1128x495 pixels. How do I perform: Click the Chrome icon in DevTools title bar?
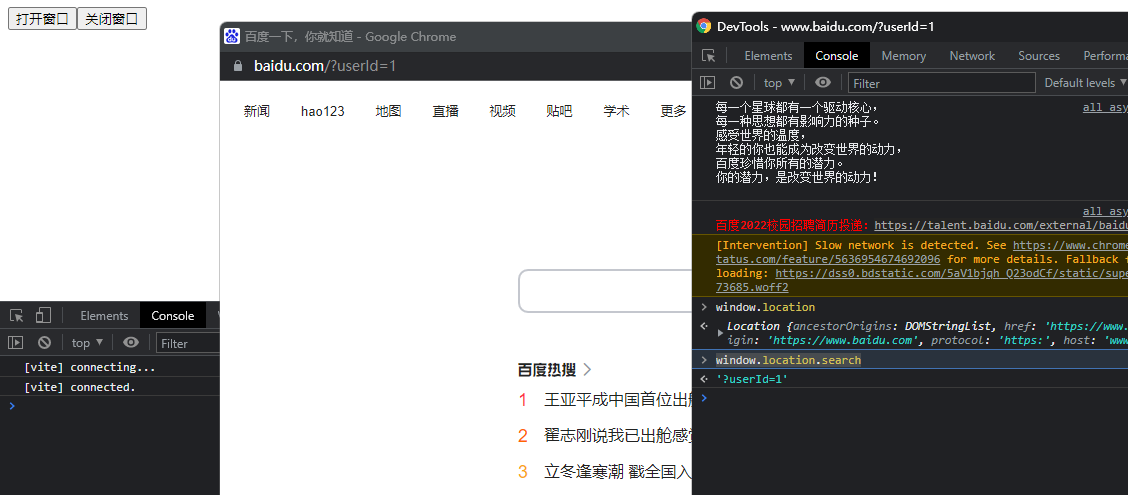(704, 27)
